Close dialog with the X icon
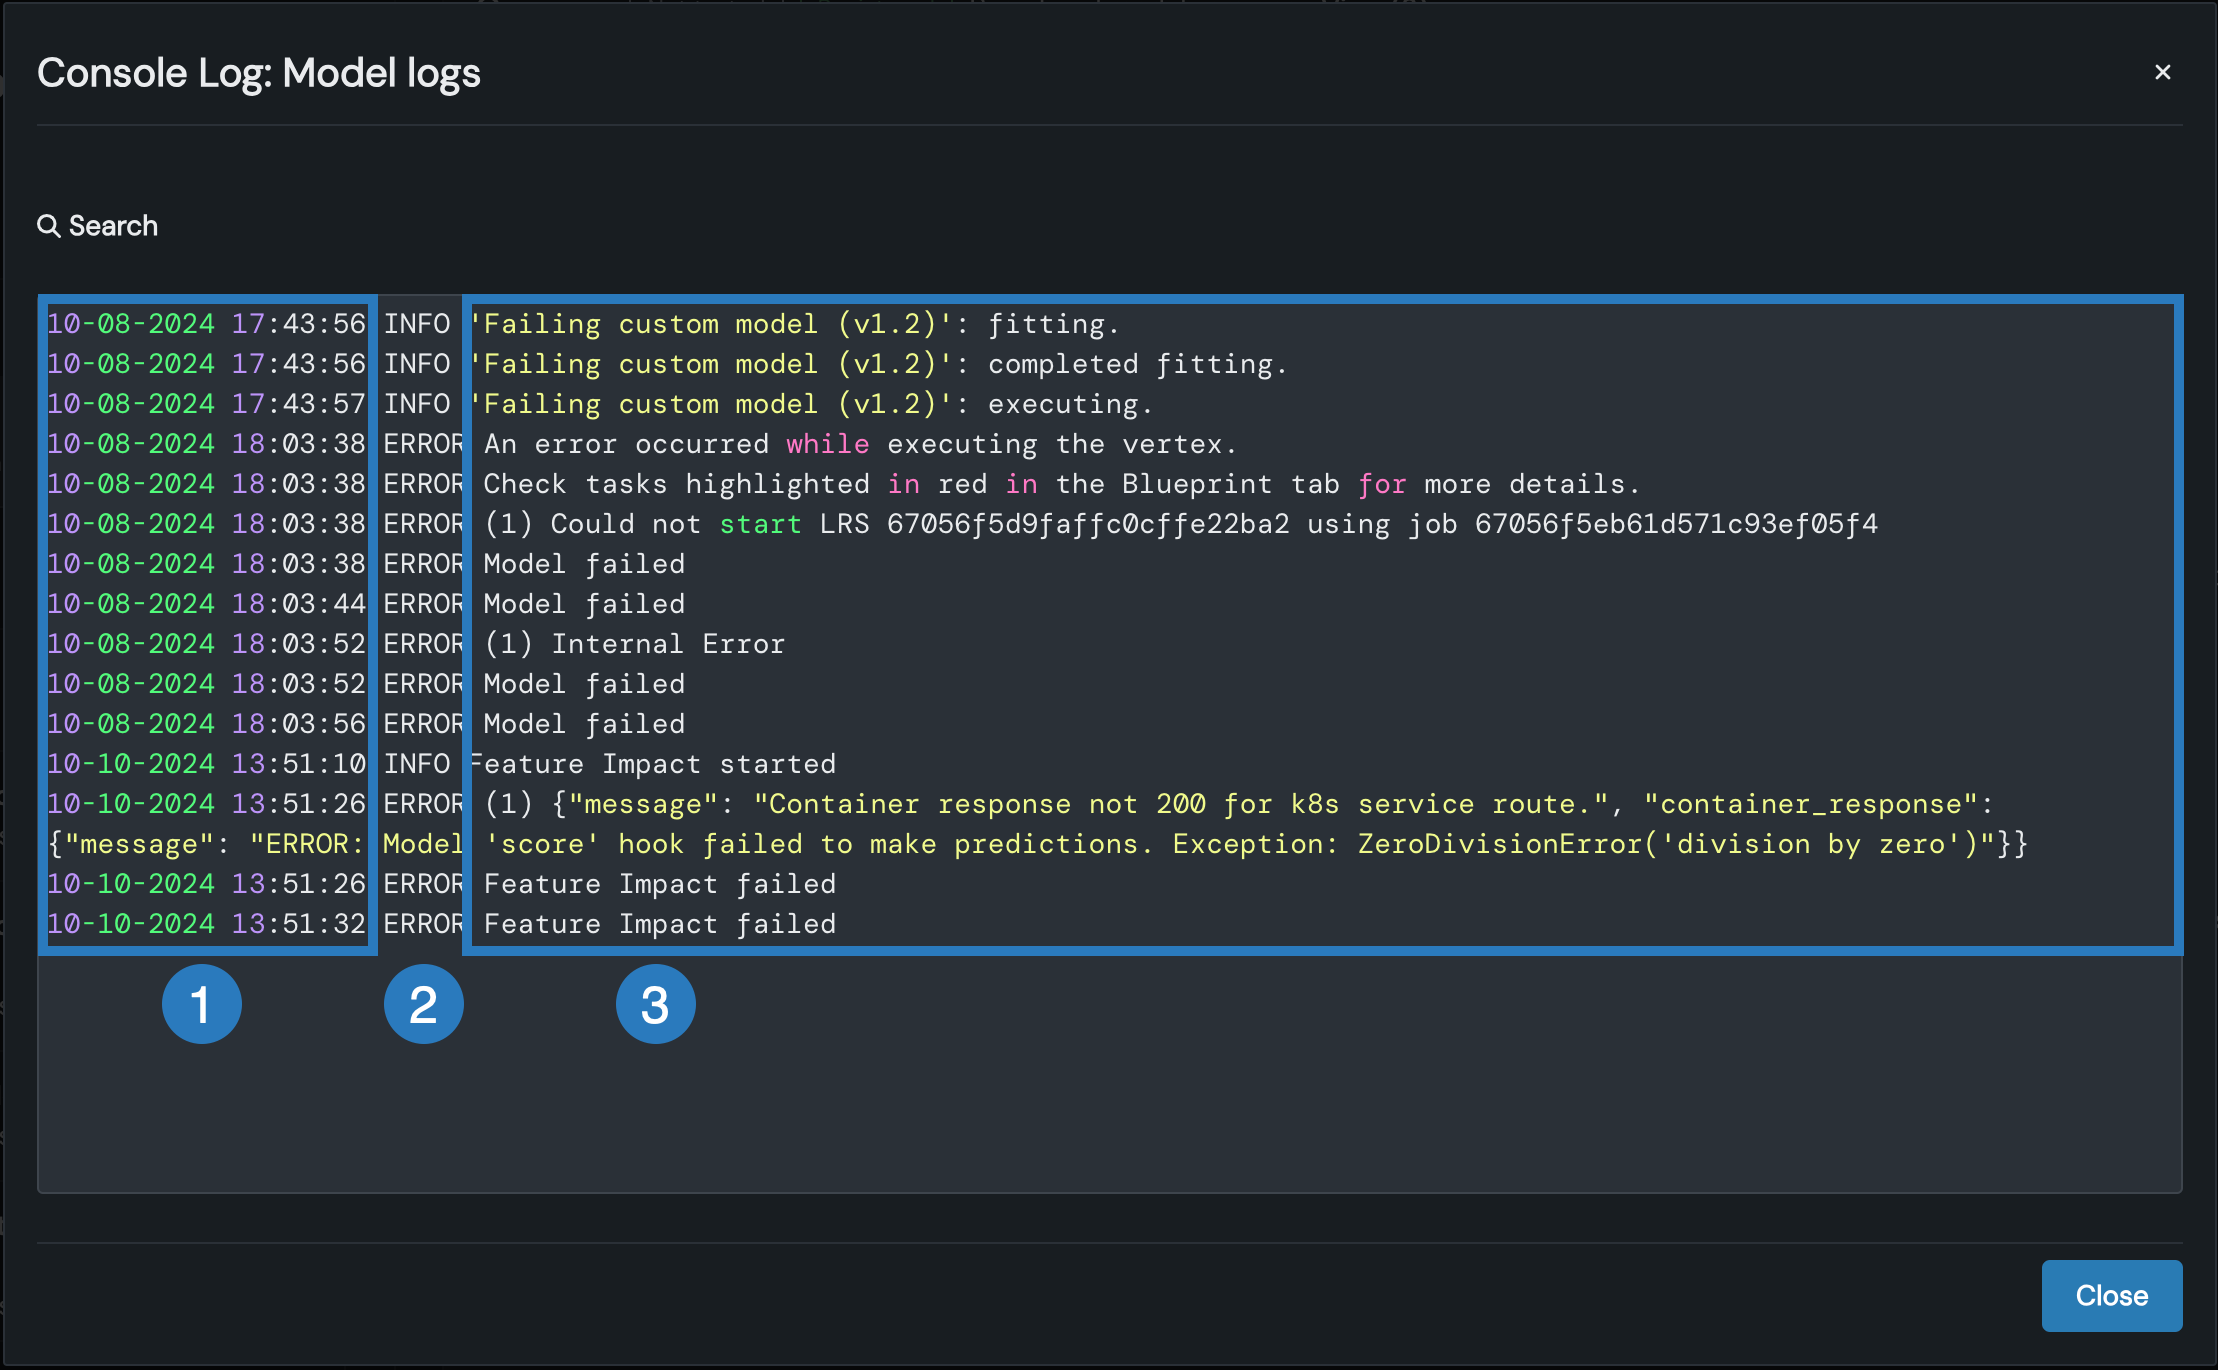 pos(2162,72)
